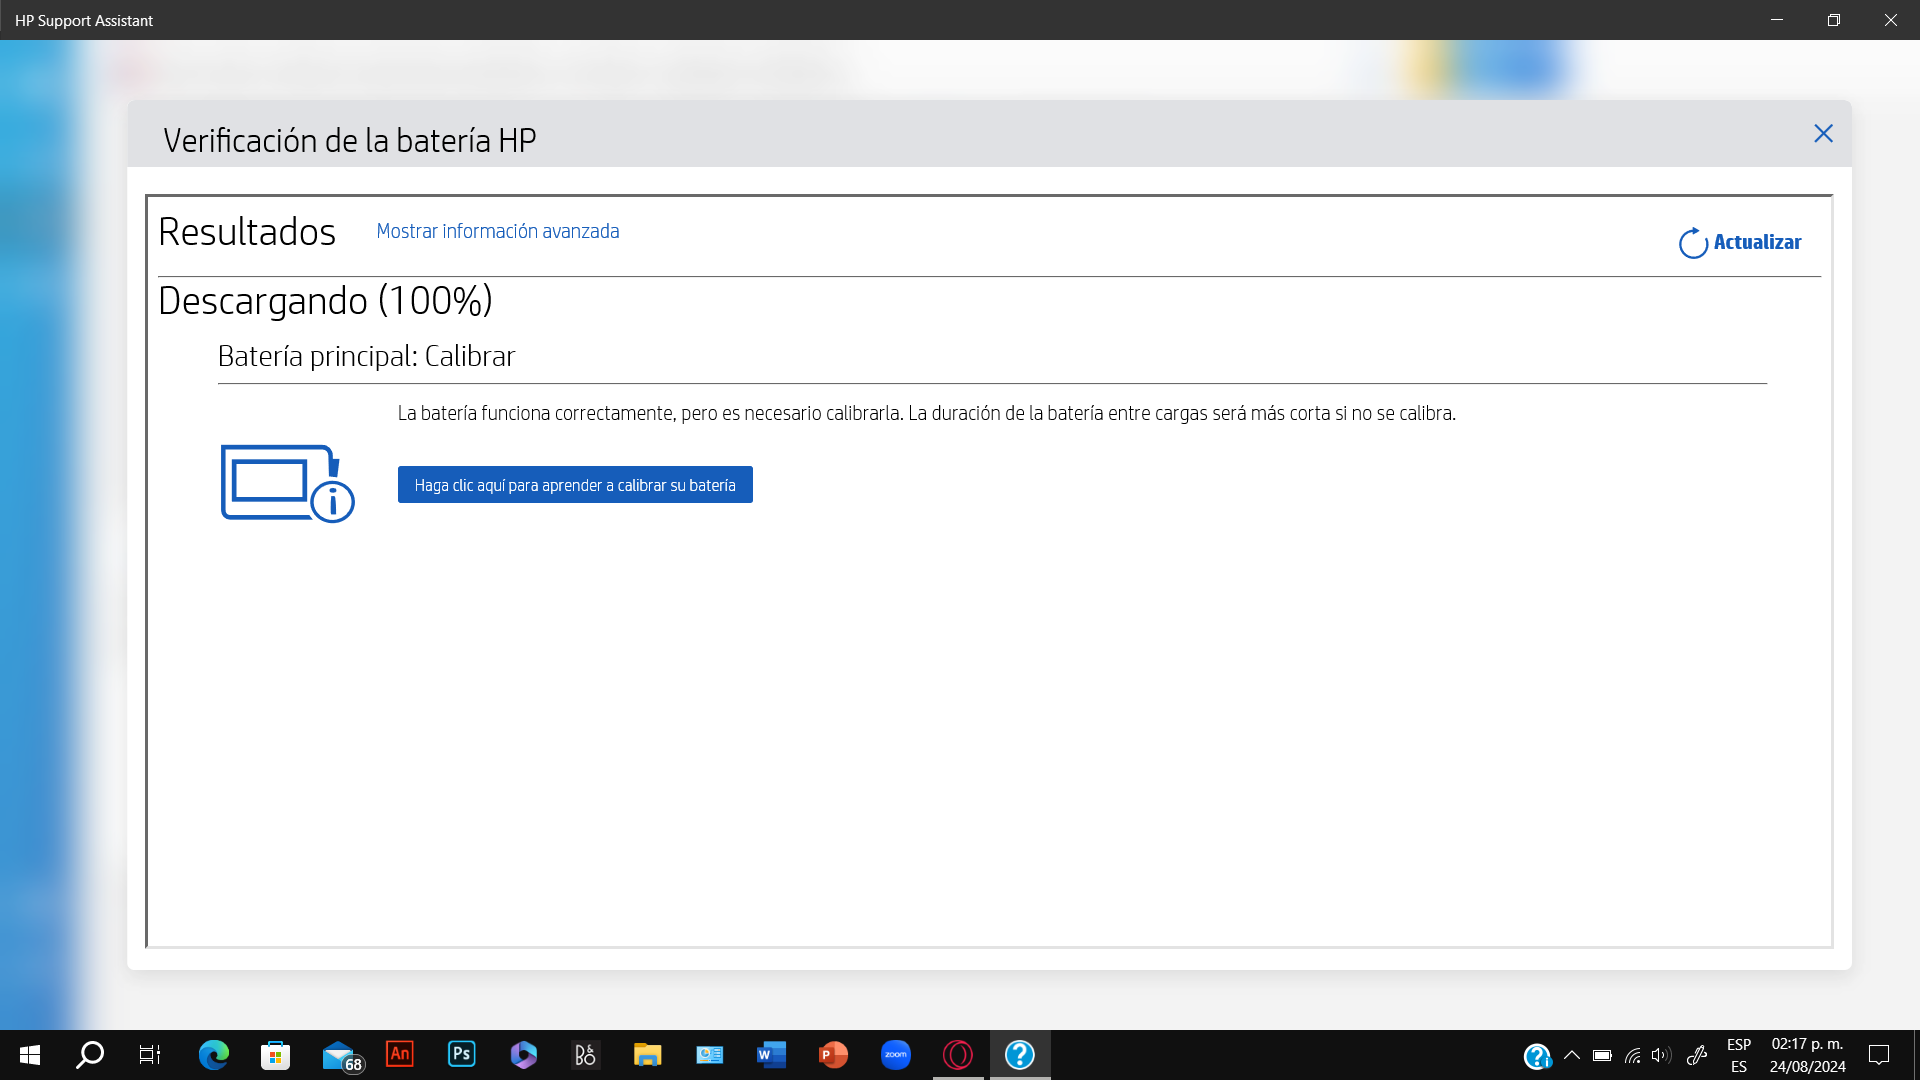Viewport: 1920px width, 1080px height.
Task: Open the Mail app with 68 badge
Action: pyautogui.click(x=339, y=1054)
